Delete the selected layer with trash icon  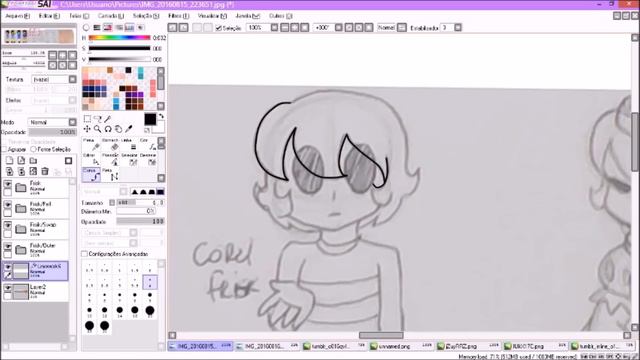(x=45, y=171)
